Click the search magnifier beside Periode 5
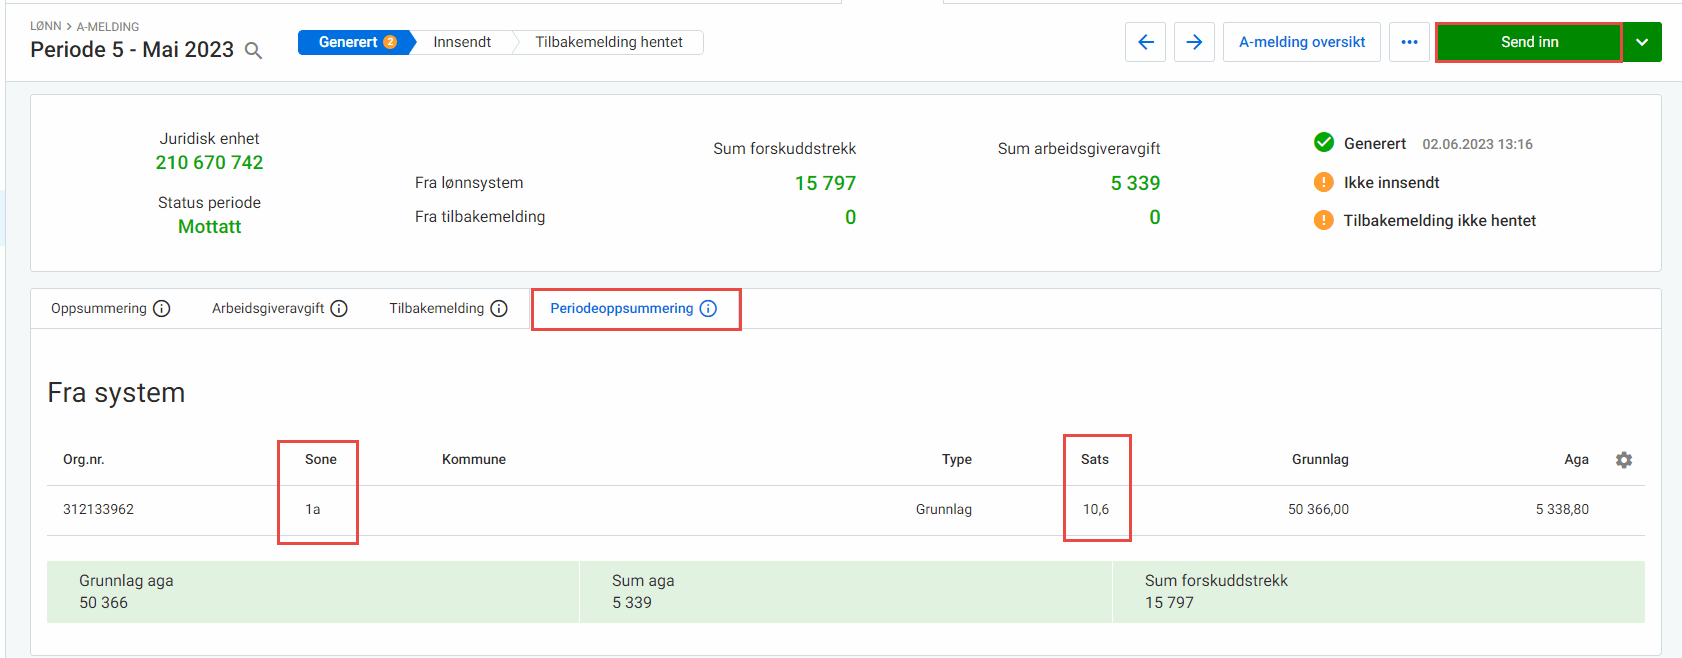1682x658 pixels. [254, 51]
